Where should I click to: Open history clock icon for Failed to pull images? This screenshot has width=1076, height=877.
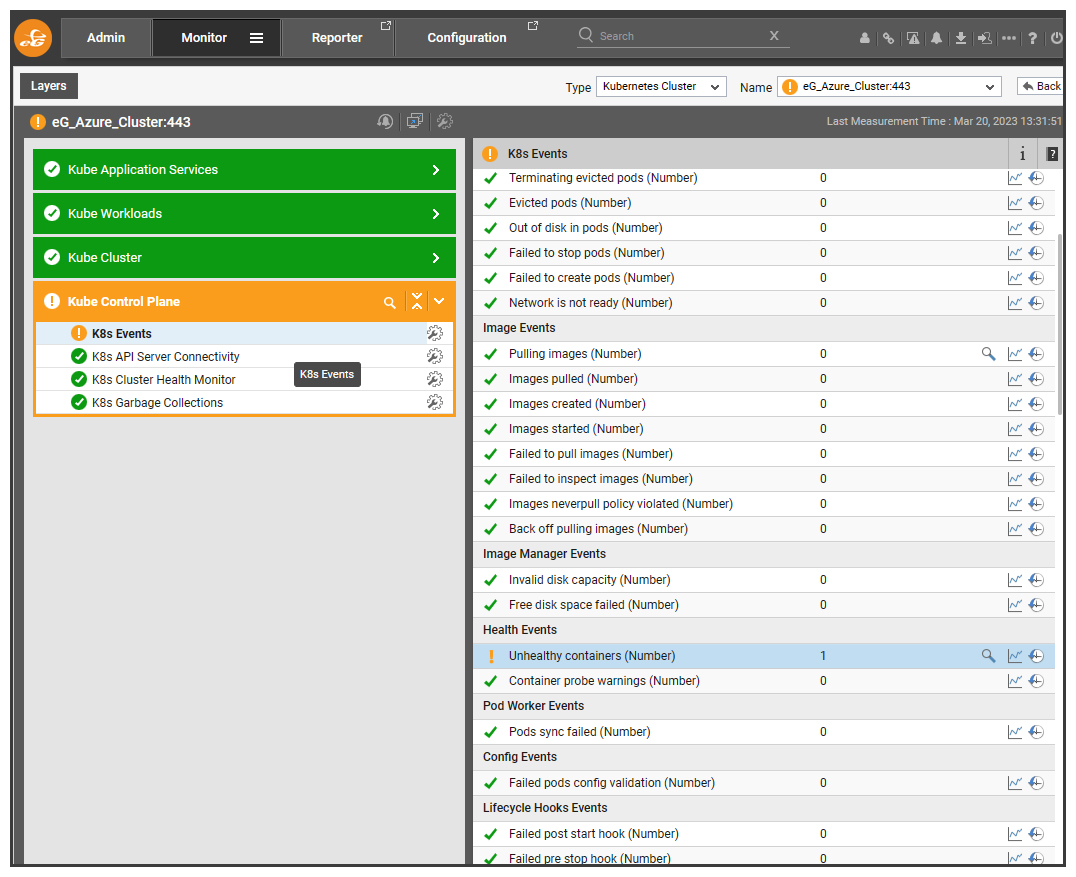tap(1036, 454)
